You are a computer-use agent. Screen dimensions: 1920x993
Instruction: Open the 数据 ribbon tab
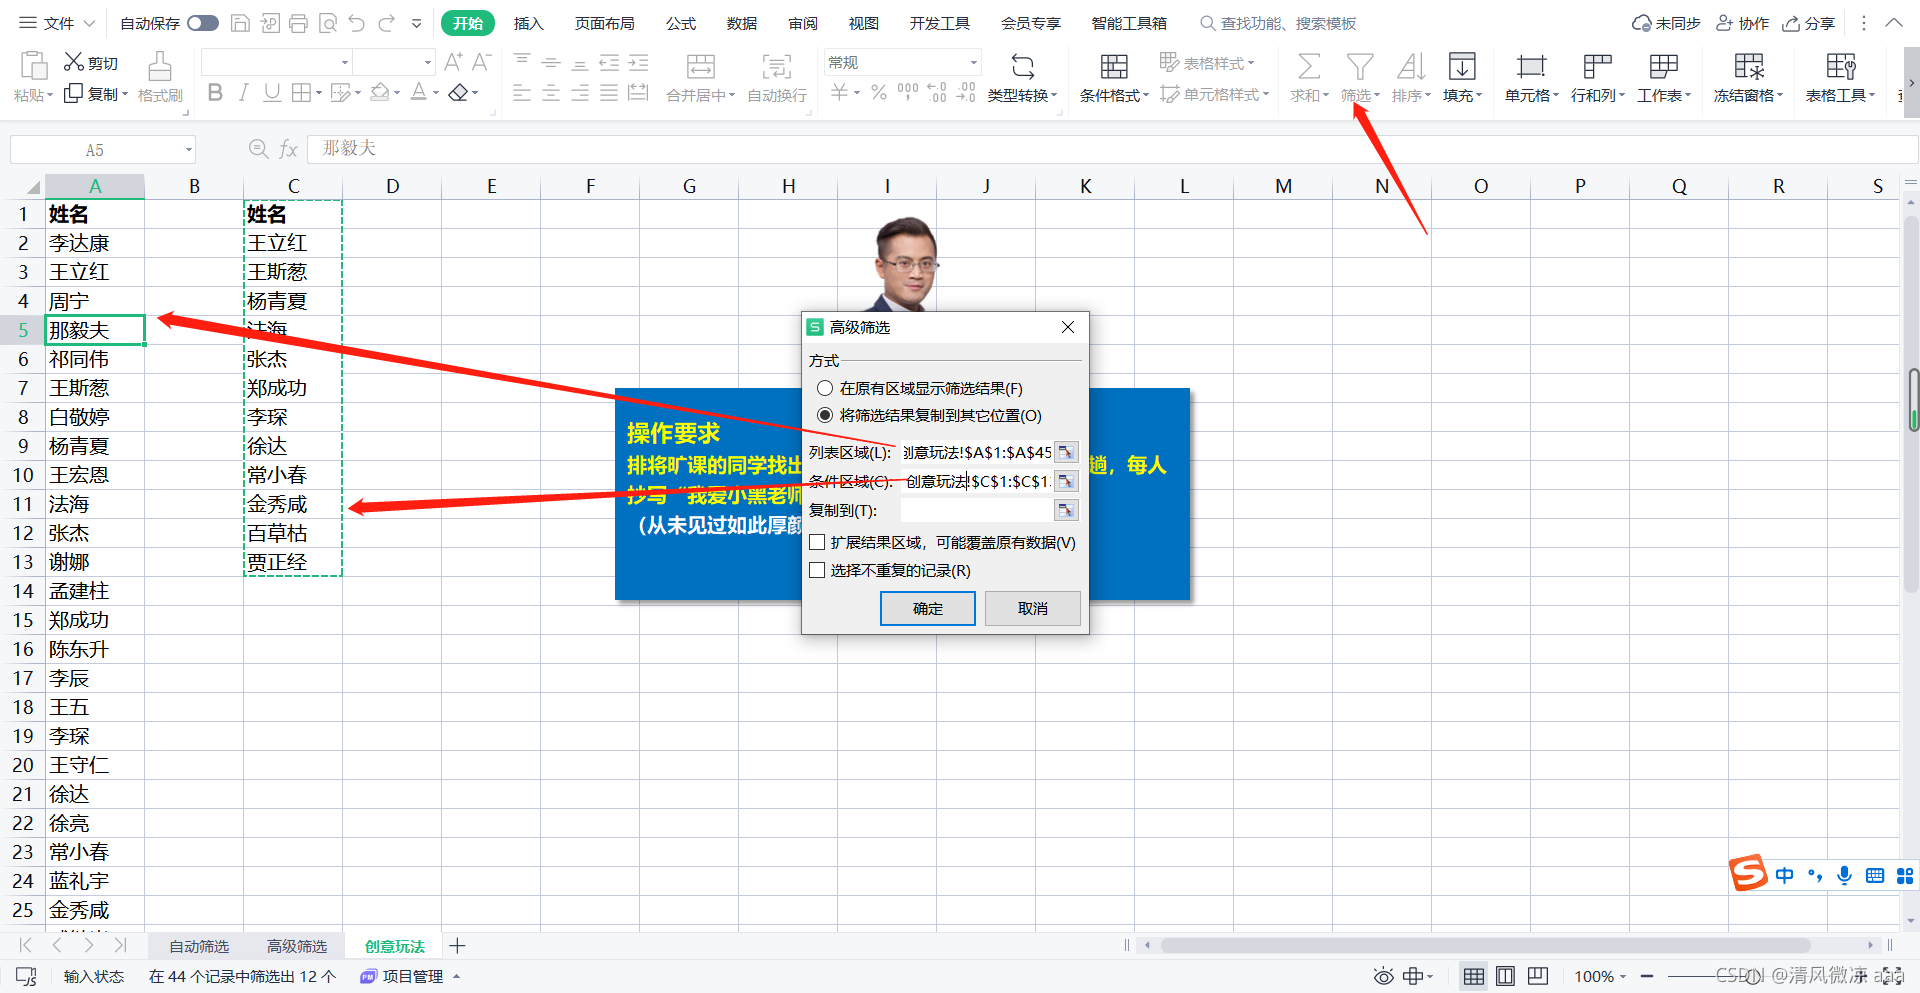(x=742, y=23)
